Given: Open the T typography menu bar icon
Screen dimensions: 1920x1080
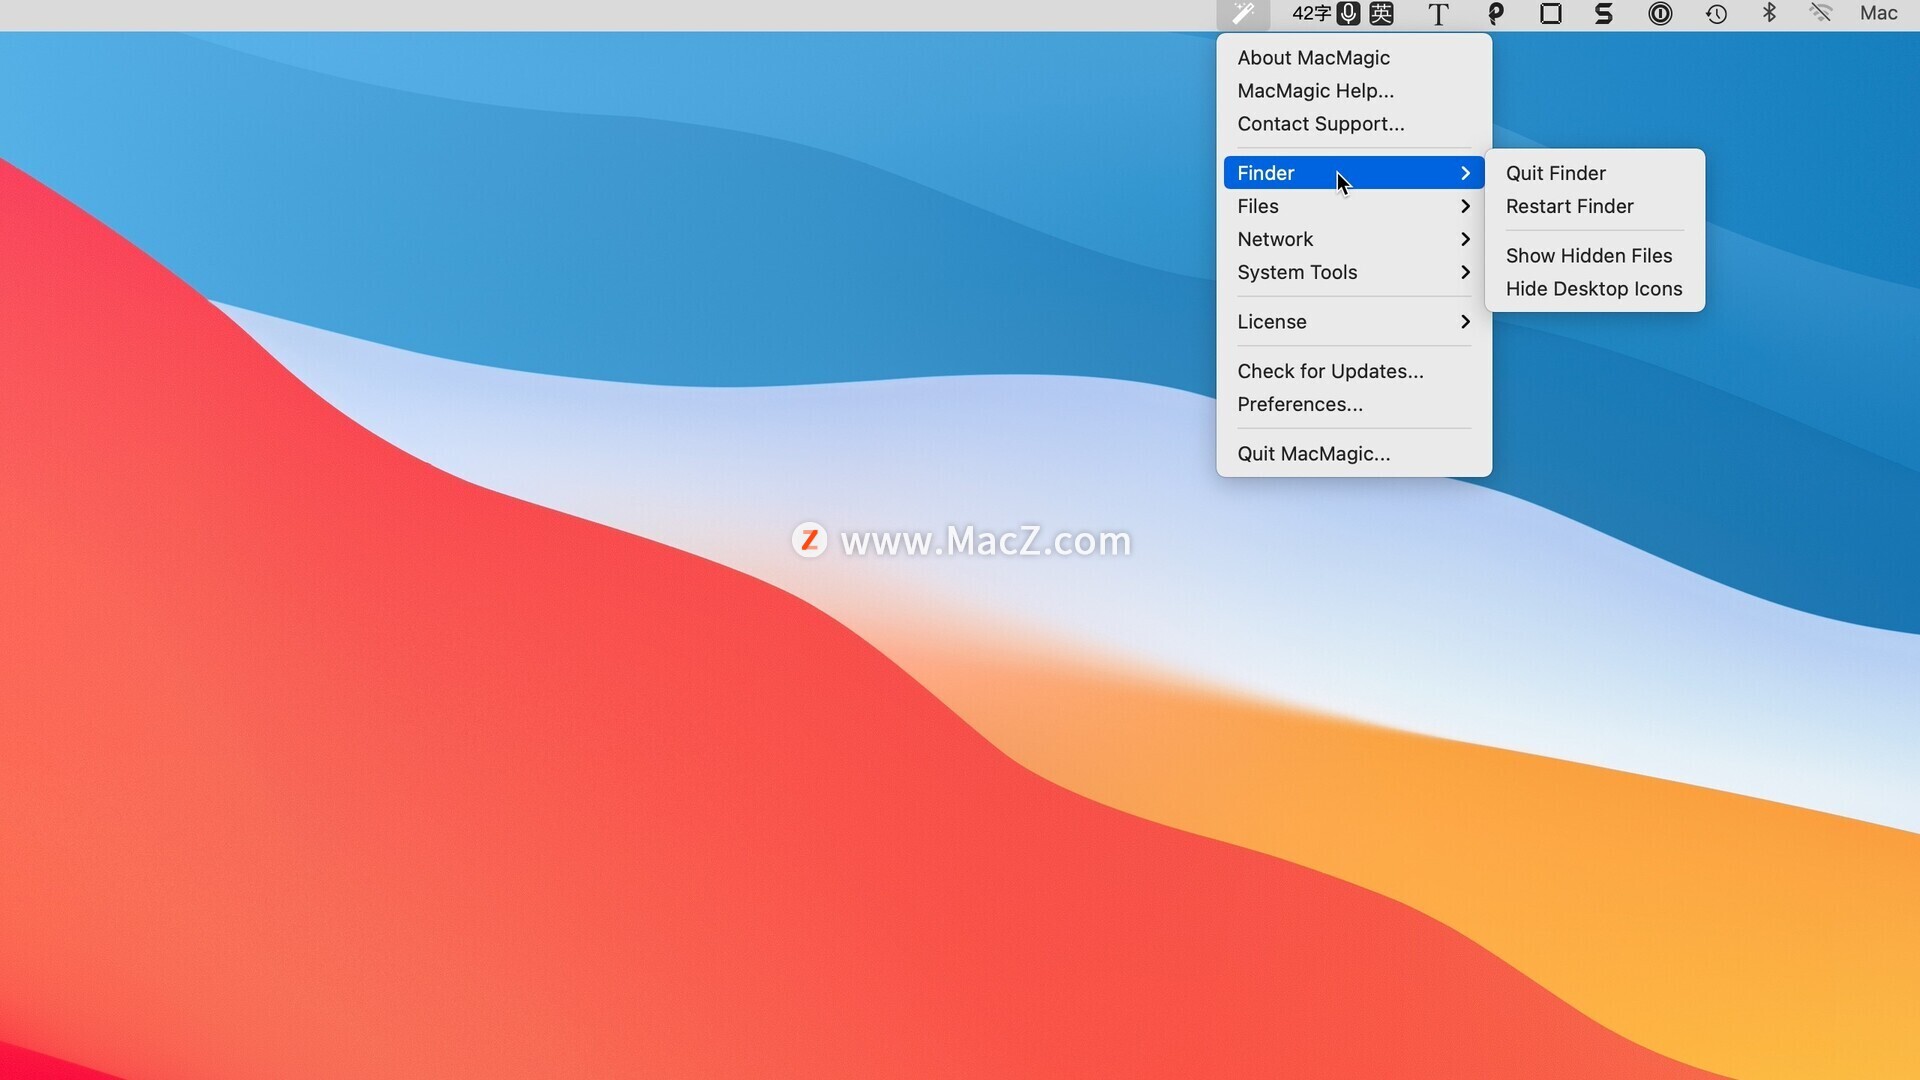Looking at the screenshot, I should click(x=1438, y=14).
